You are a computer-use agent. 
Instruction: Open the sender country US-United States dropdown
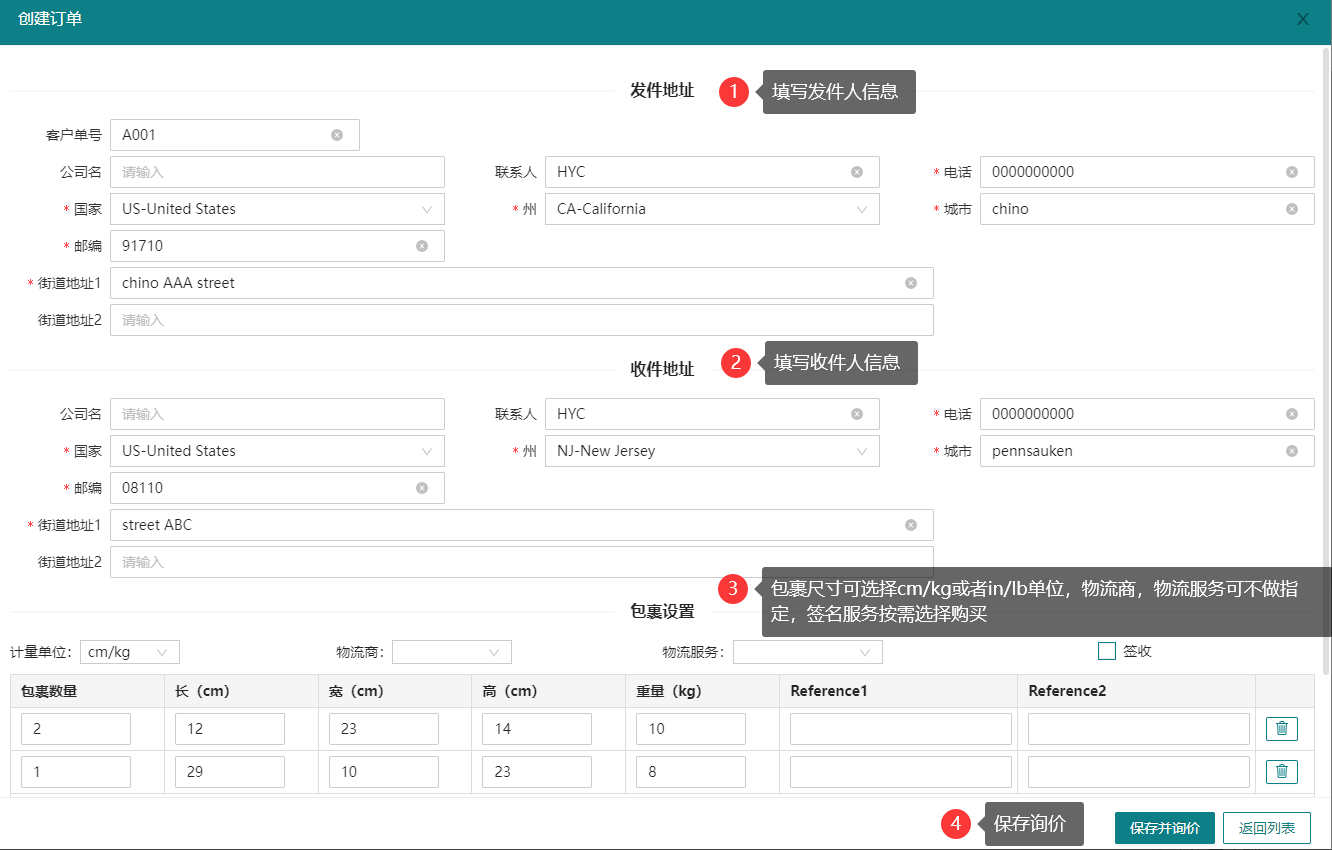coord(277,209)
